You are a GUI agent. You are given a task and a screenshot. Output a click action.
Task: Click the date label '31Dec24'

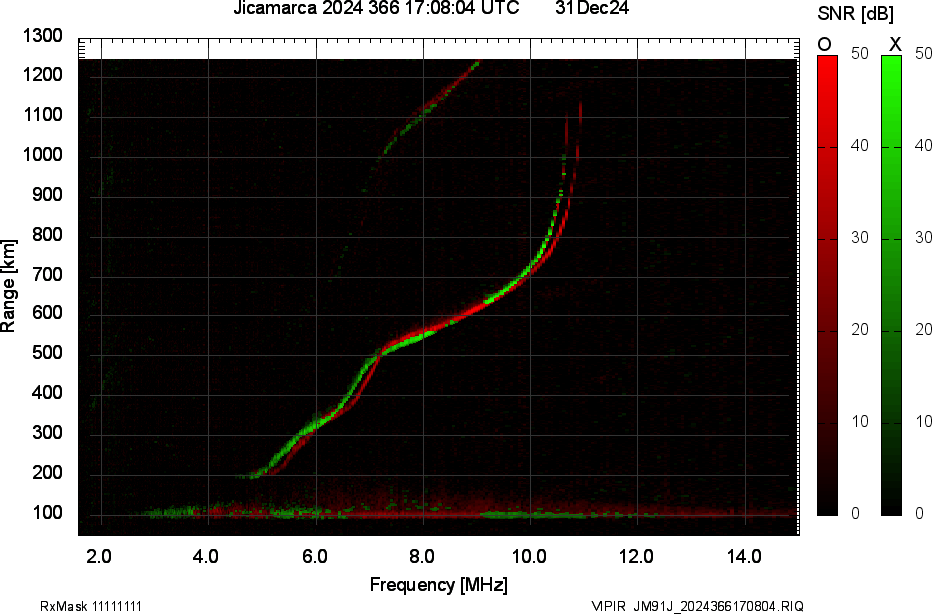click(x=592, y=8)
